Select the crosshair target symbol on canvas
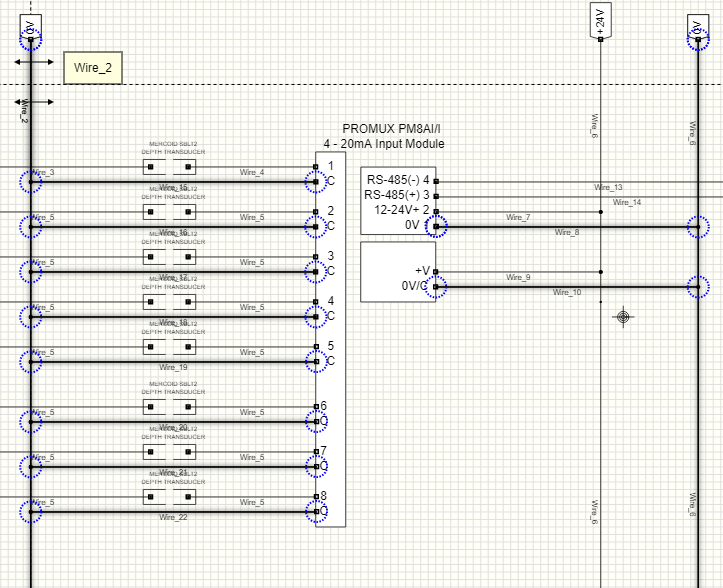Screen dimensions: 723x588 [x=624, y=317]
